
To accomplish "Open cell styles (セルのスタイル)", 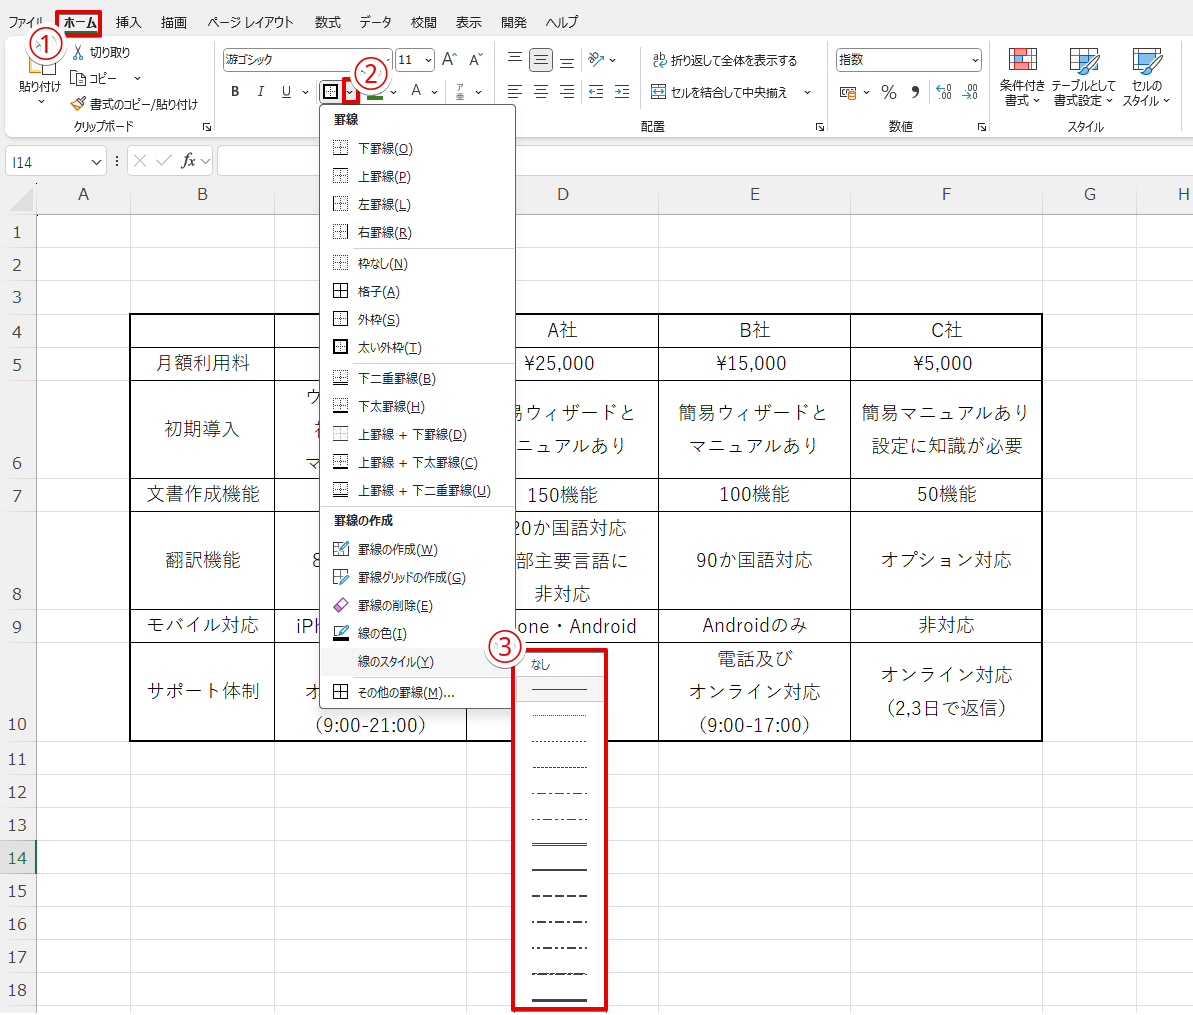I will (x=1146, y=77).
